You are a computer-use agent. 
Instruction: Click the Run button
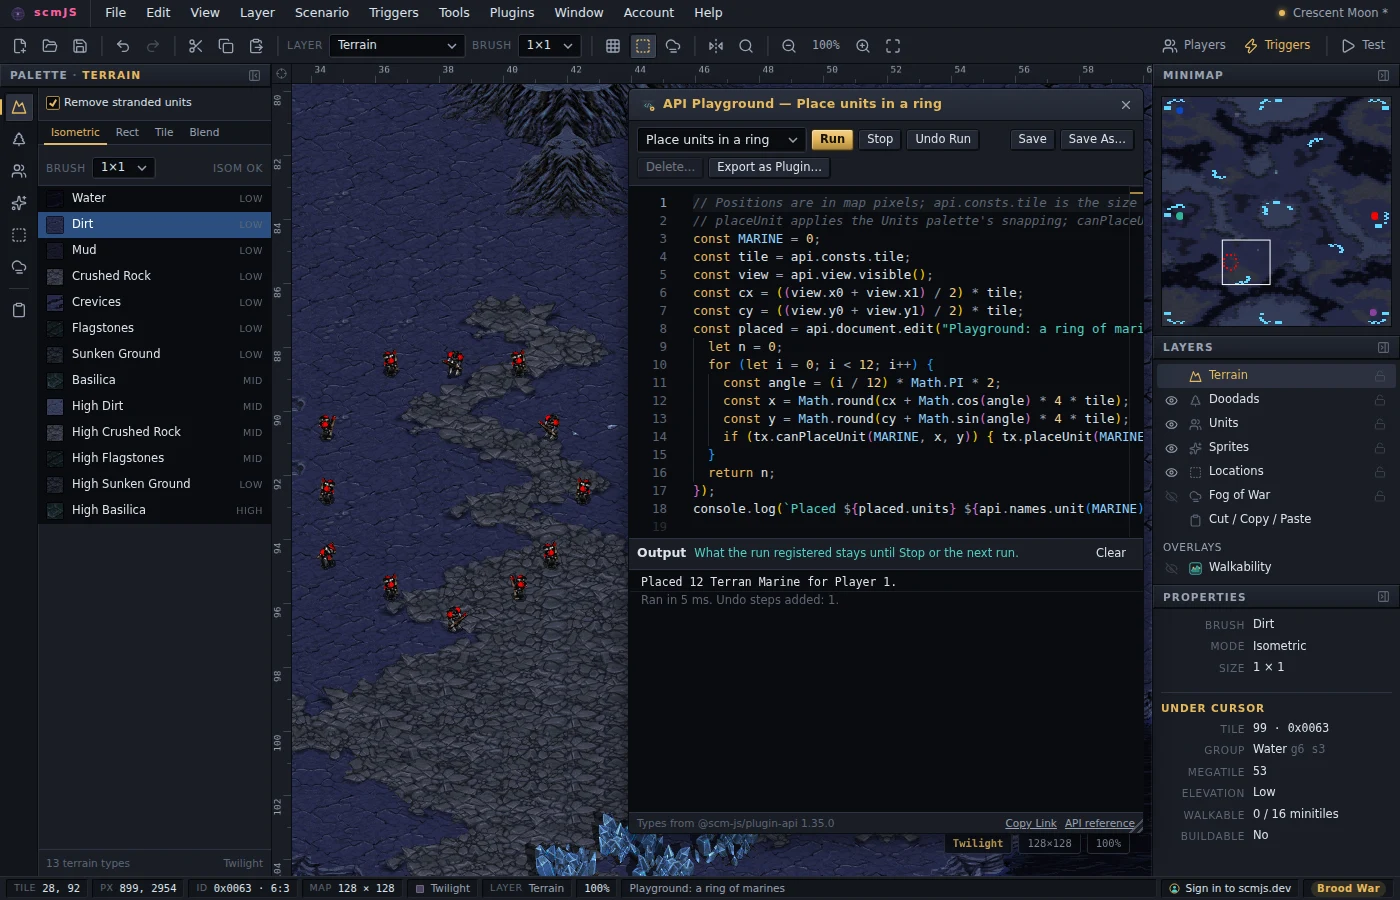[832, 140]
